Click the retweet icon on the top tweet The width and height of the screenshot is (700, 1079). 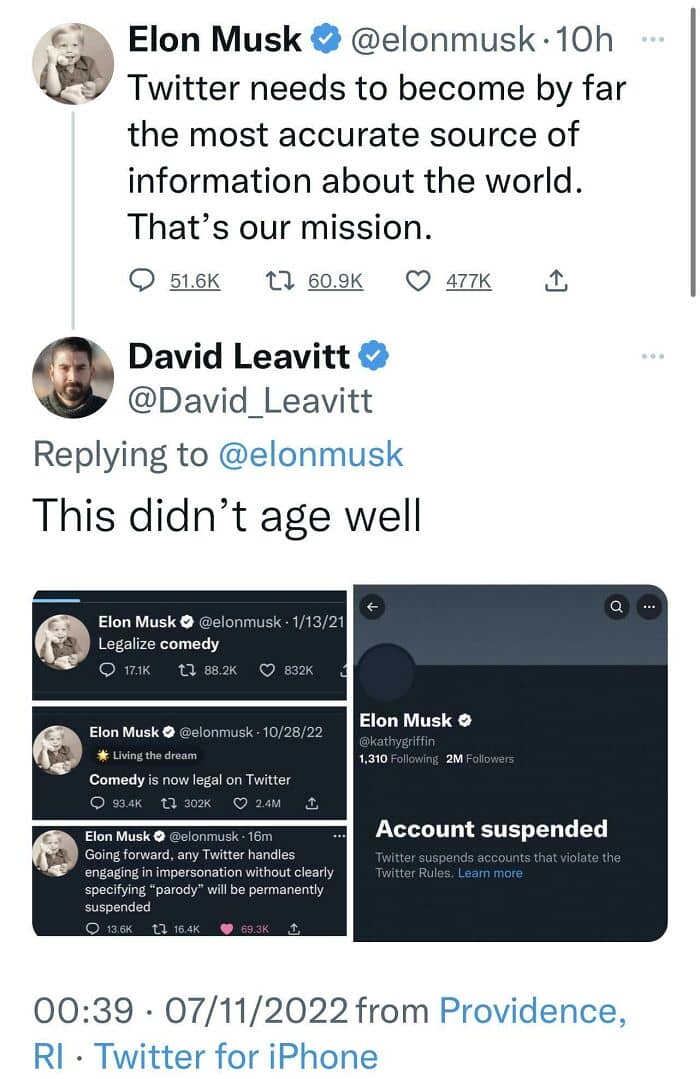tap(279, 282)
